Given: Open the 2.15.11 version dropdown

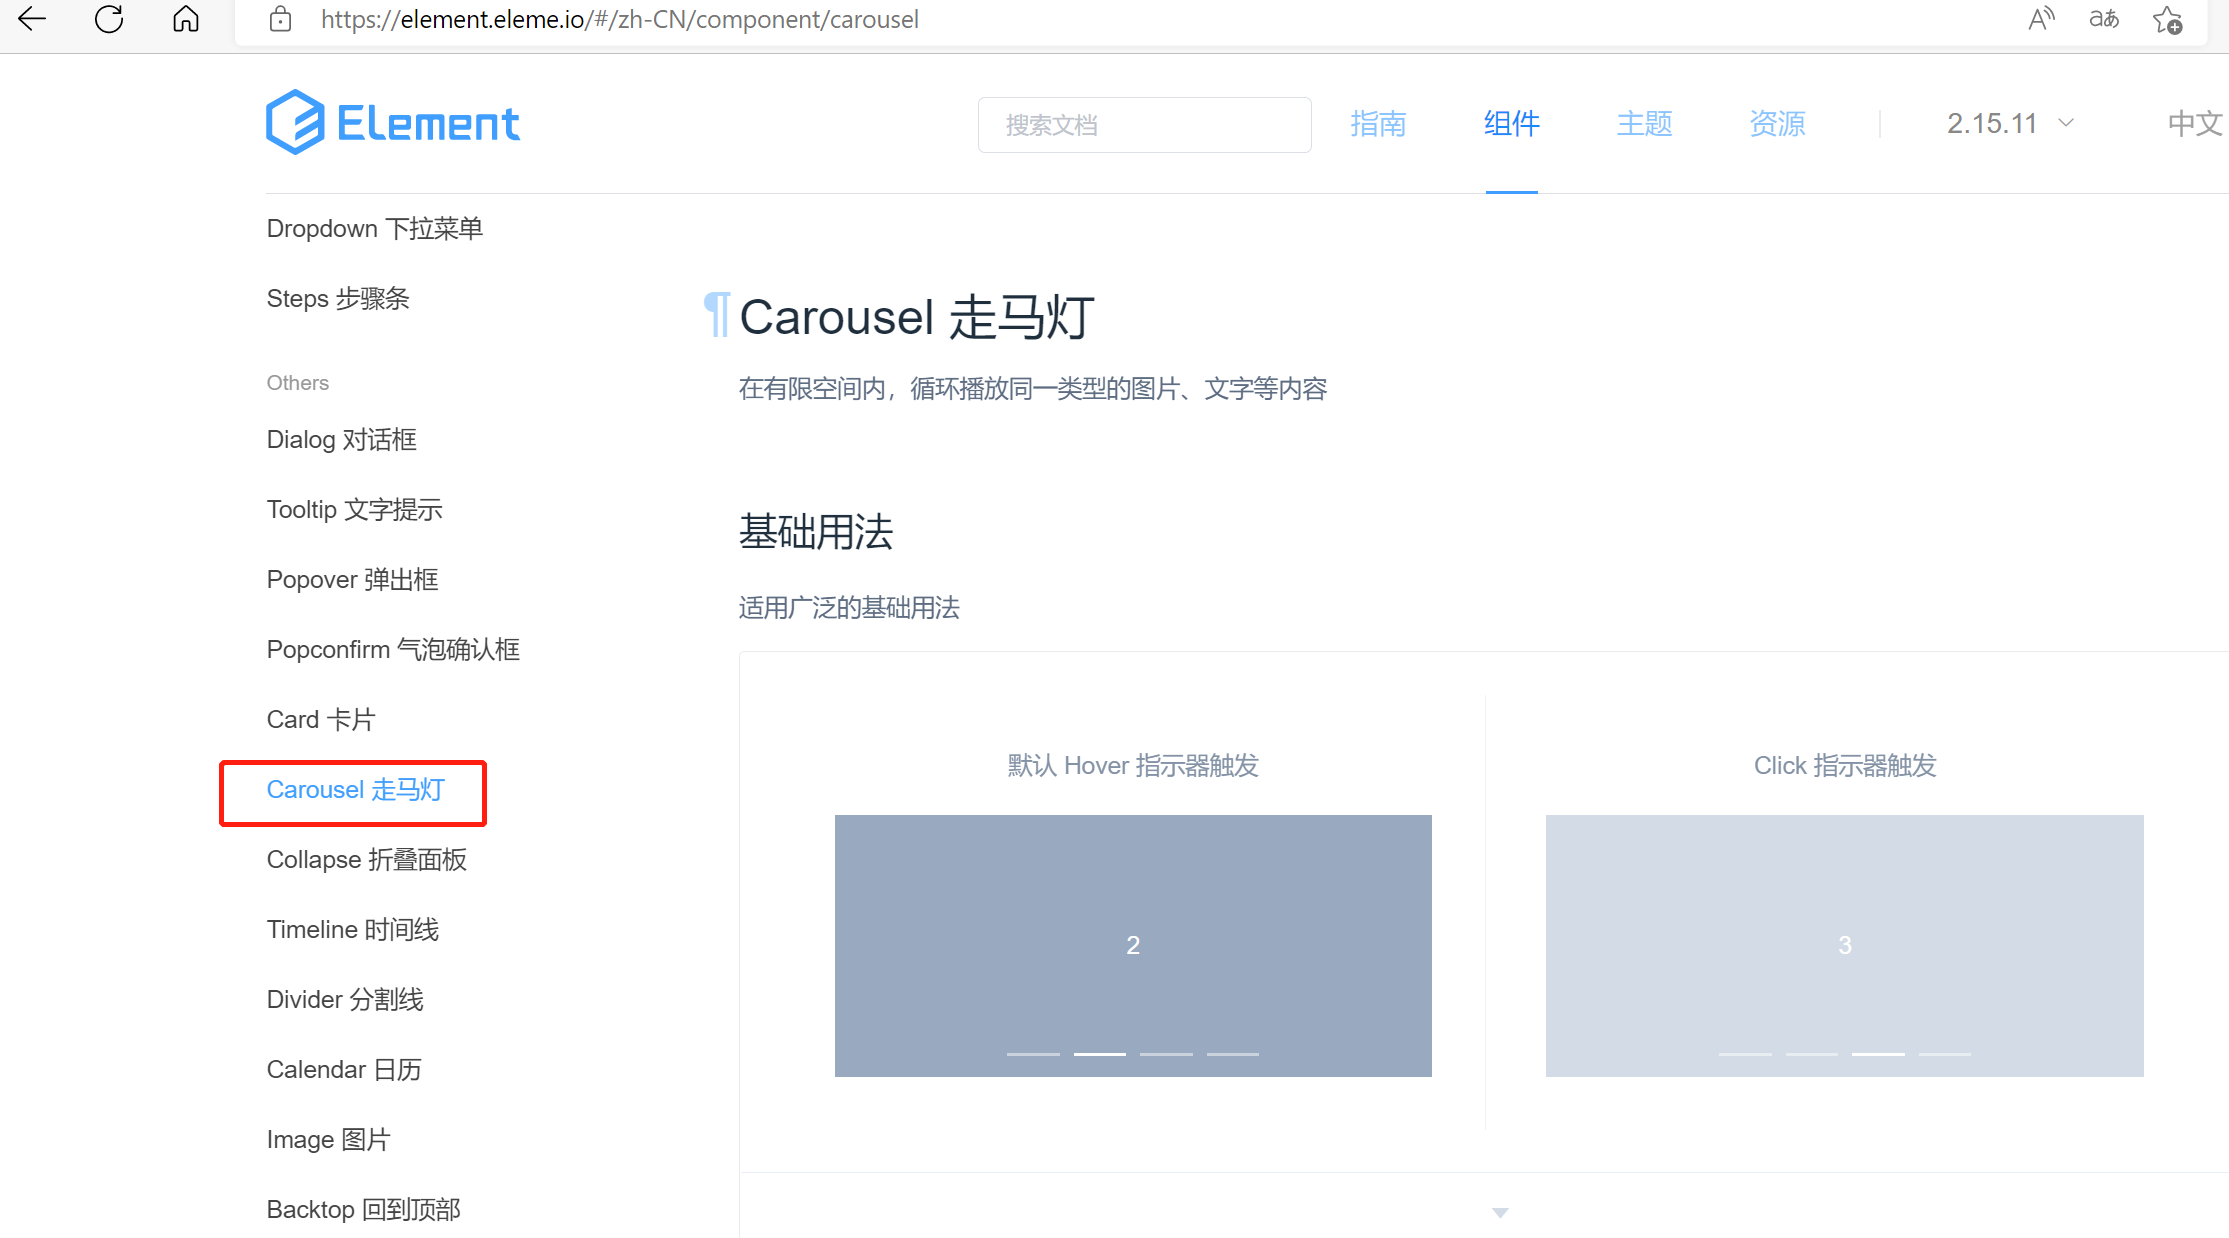Looking at the screenshot, I should (x=2010, y=123).
